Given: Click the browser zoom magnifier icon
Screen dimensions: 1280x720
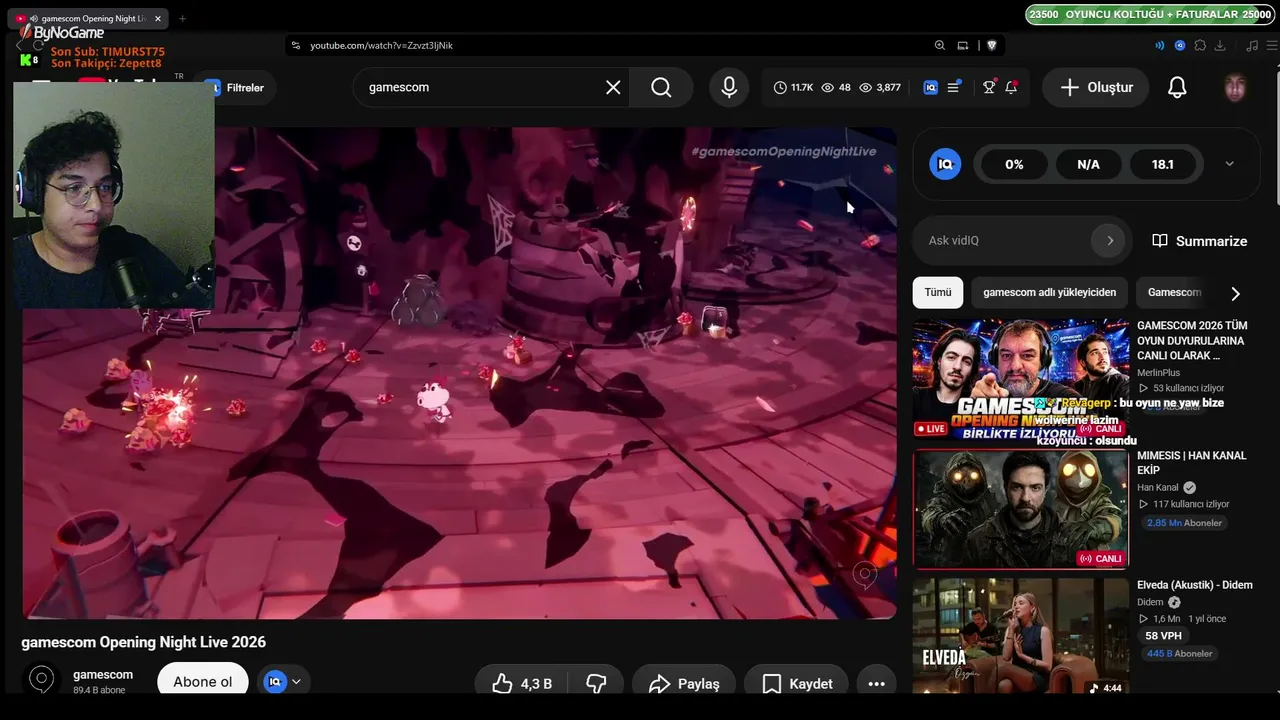Looking at the screenshot, I should (x=939, y=45).
